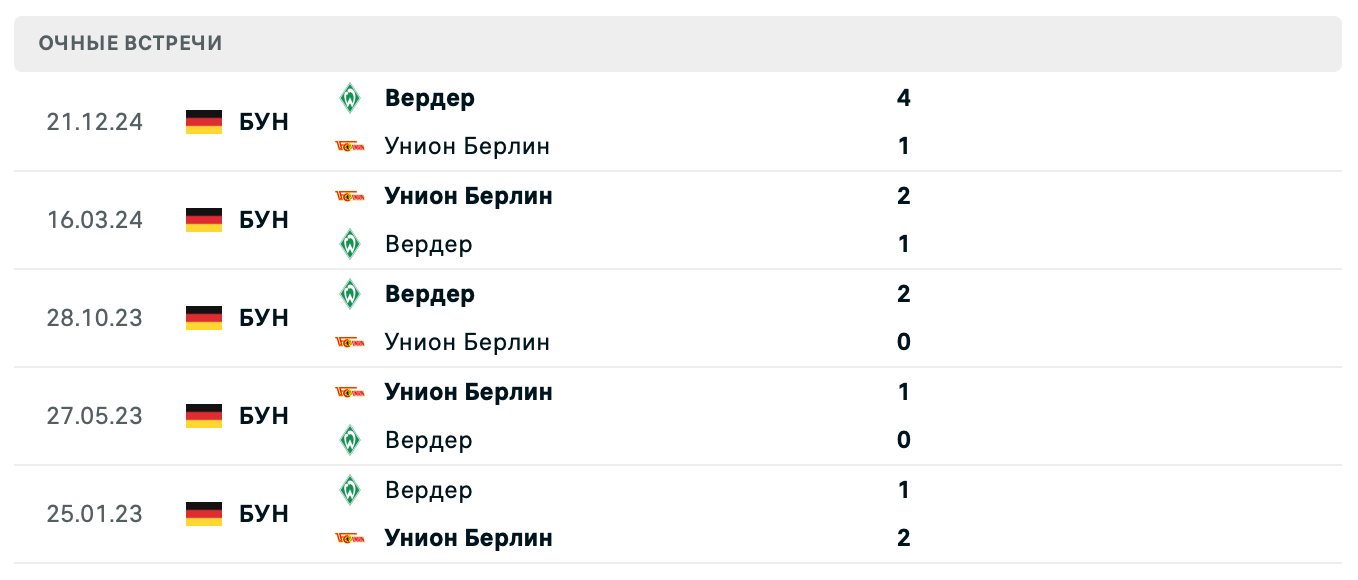Click Werder crest in 16.03.24 match
Image resolution: width=1358 pixels, height=580 pixels.
pyautogui.click(x=349, y=244)
